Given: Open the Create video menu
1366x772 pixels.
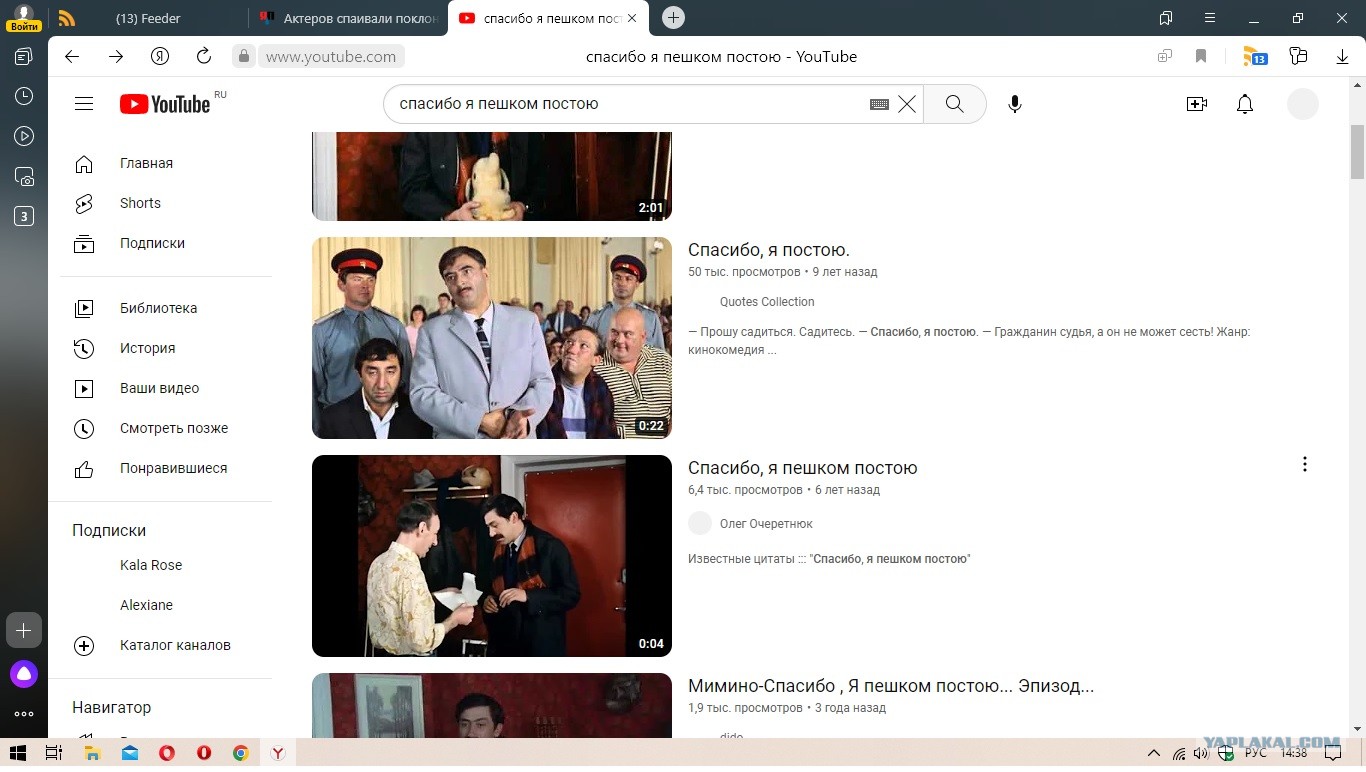Looking at the screenshot, I should pos(1197,104).
